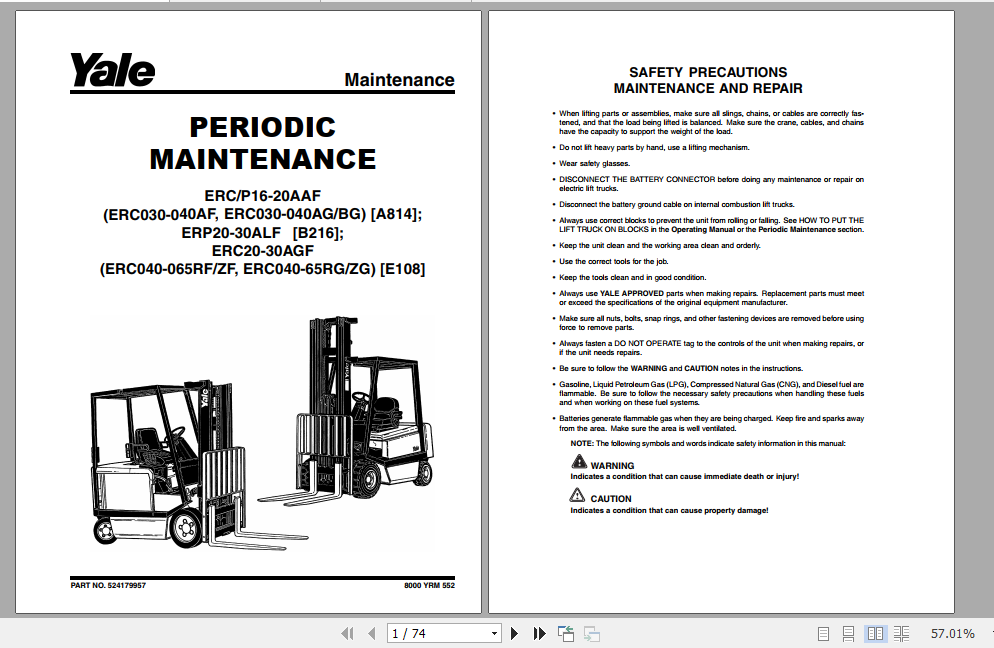Click the NOTE line about symbols

click(707, 444)
